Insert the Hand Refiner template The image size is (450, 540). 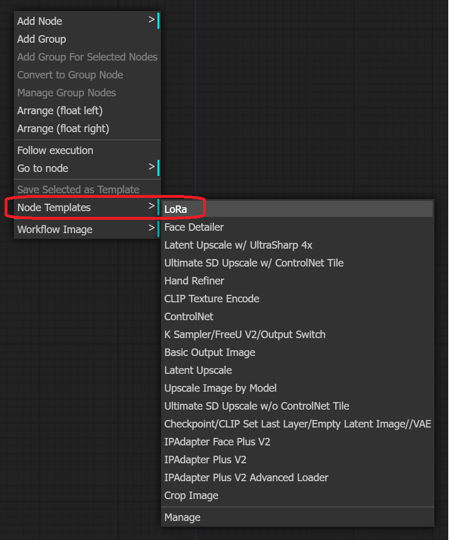tap(297, 281)
